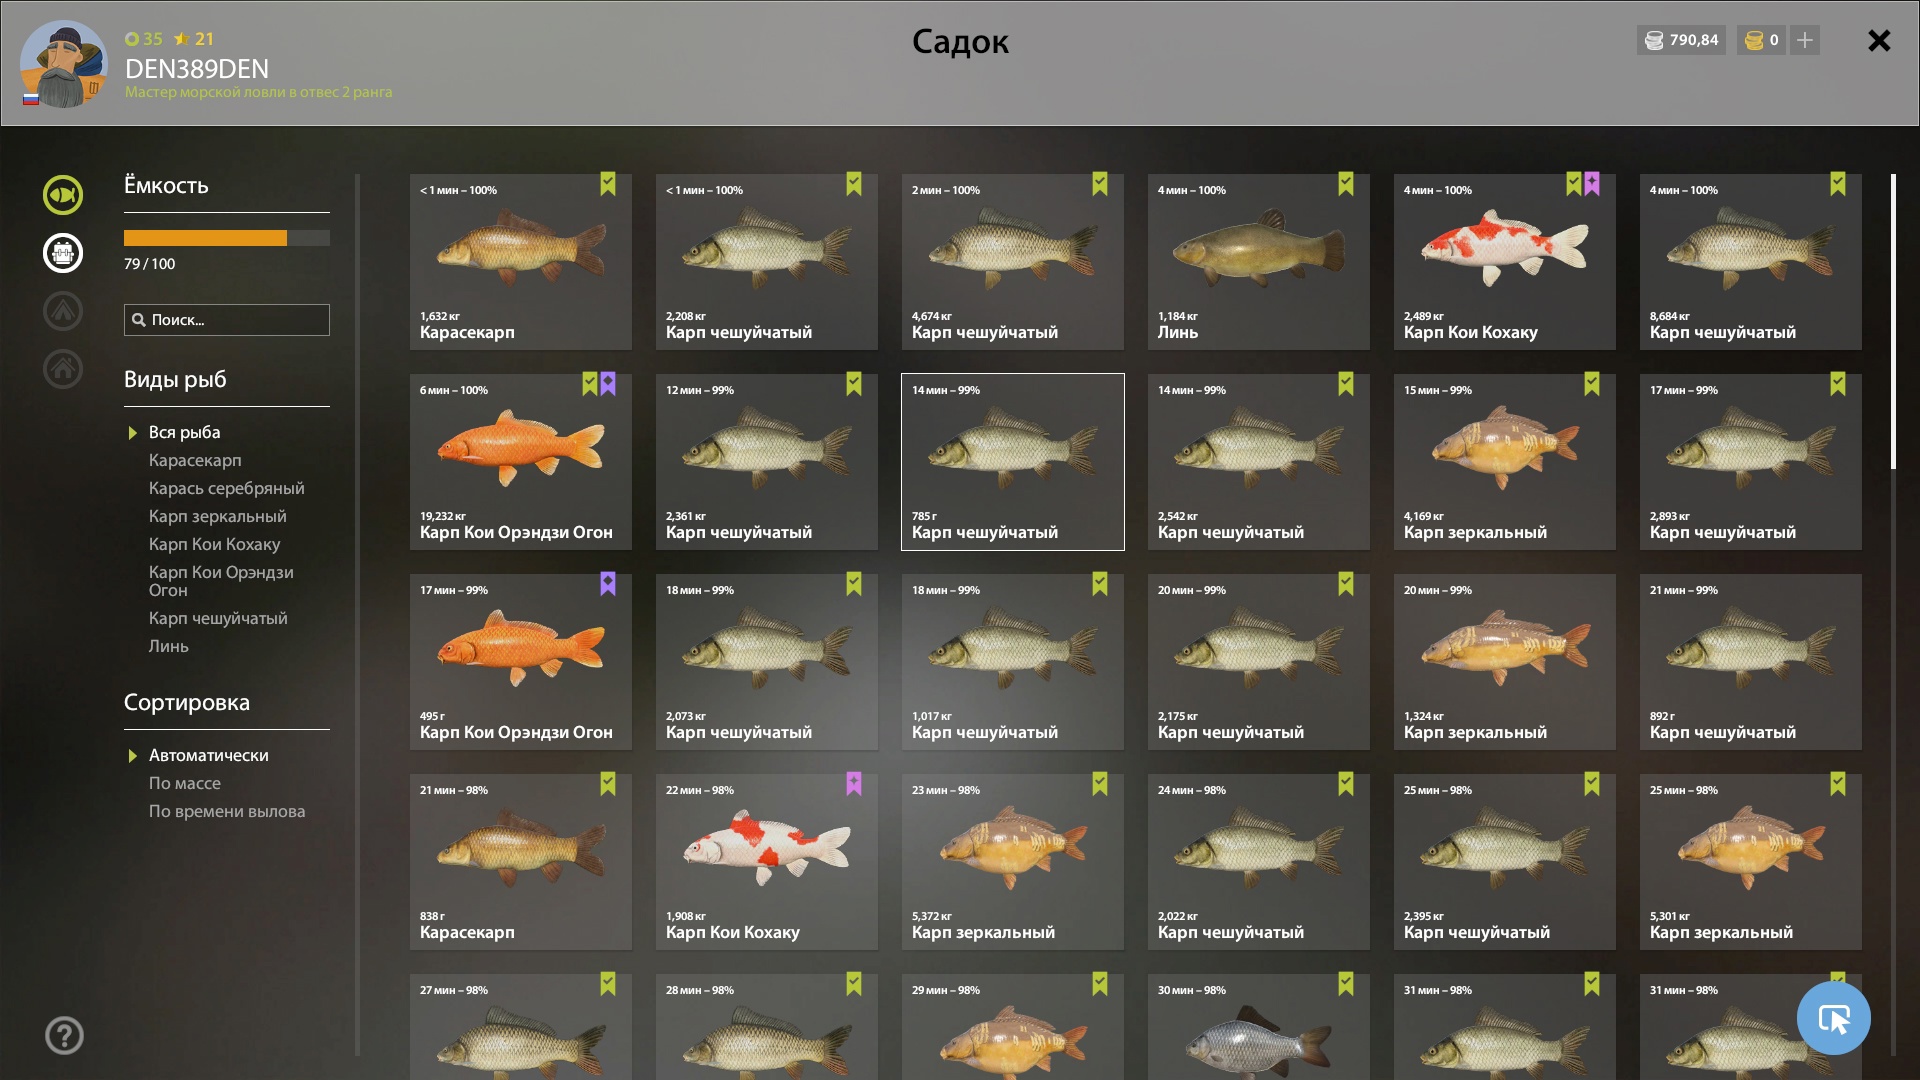The image size is (1920, 1080).
Task: Open the fish keepnet sidebar icon
Action: tap(63, 195)
